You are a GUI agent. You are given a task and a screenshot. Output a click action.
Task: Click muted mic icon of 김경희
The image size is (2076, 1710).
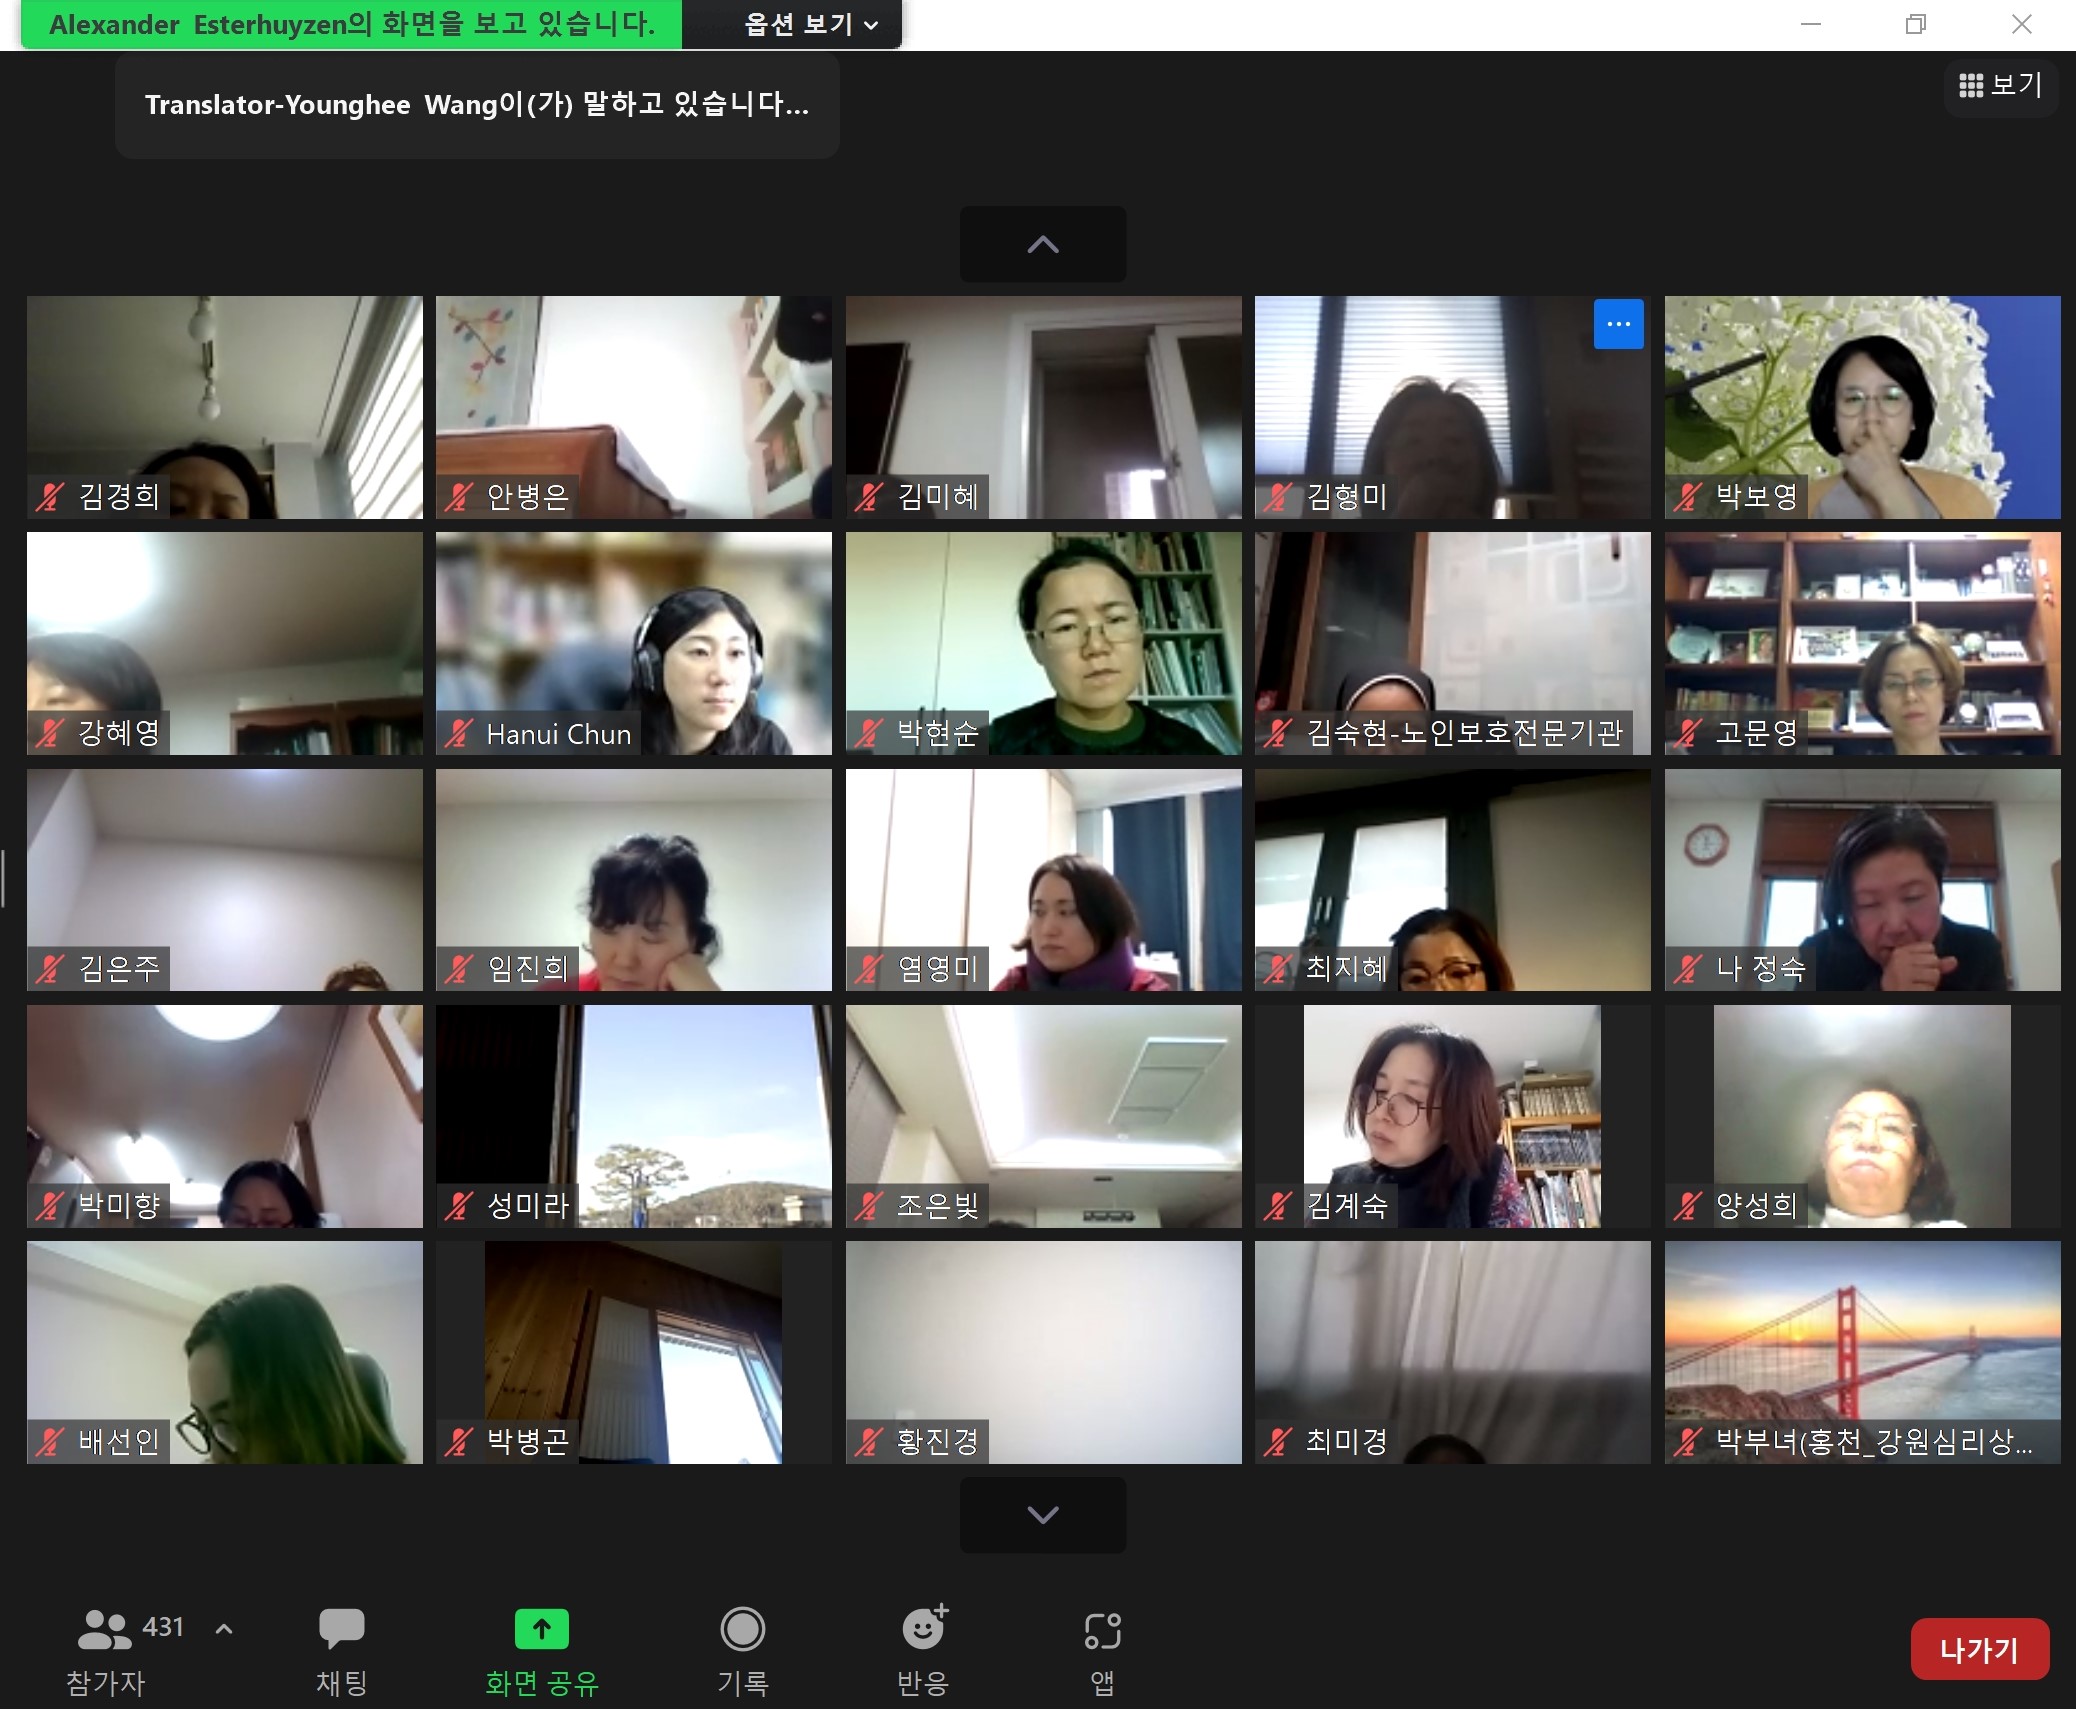(50, 497)
